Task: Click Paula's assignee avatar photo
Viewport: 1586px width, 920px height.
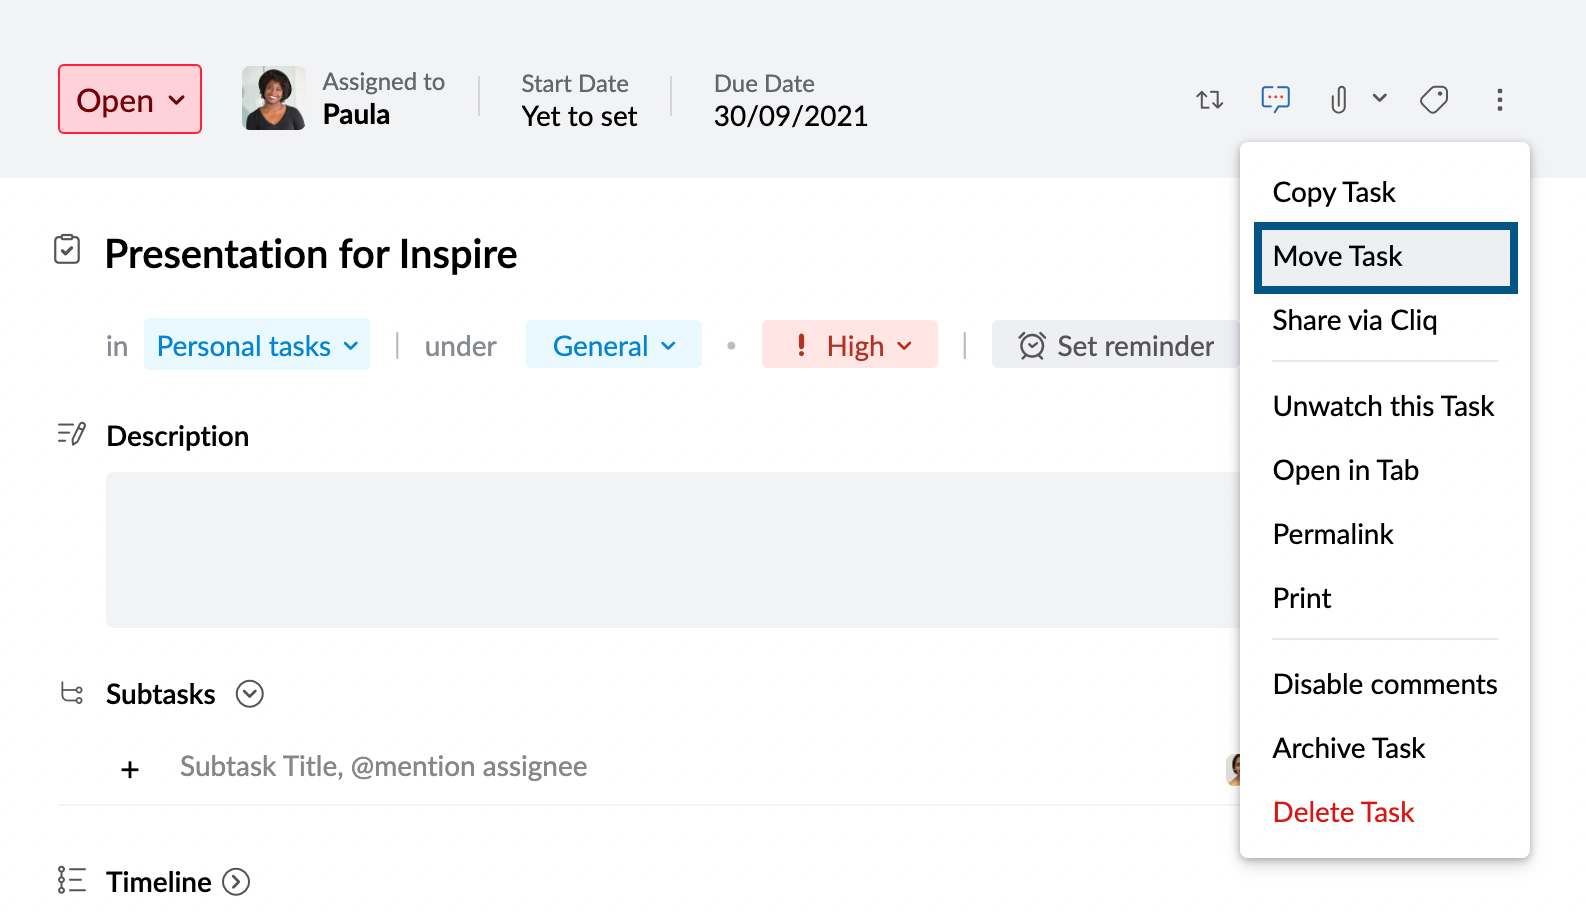Action: (273, 98)
